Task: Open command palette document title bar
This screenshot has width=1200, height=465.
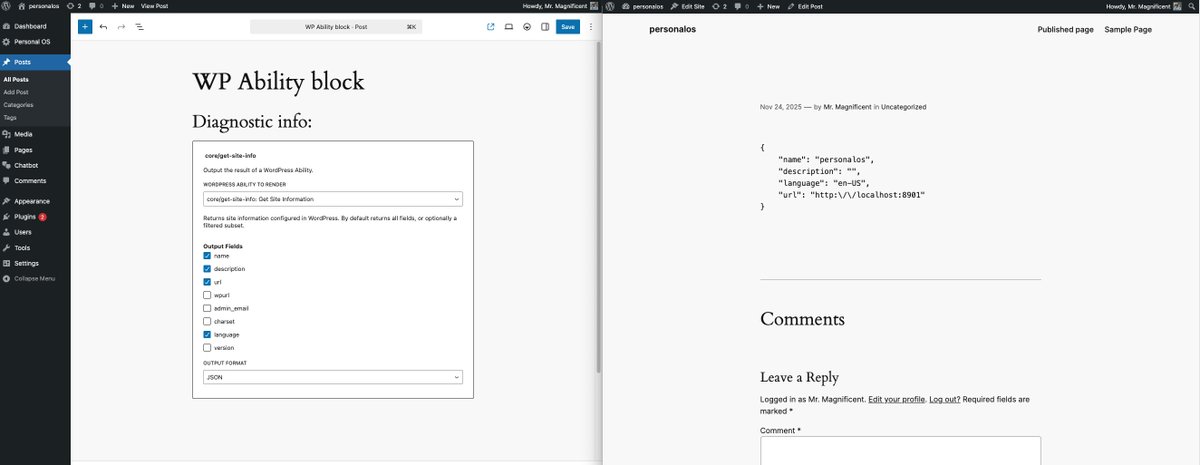Action: tap(336, 27)
